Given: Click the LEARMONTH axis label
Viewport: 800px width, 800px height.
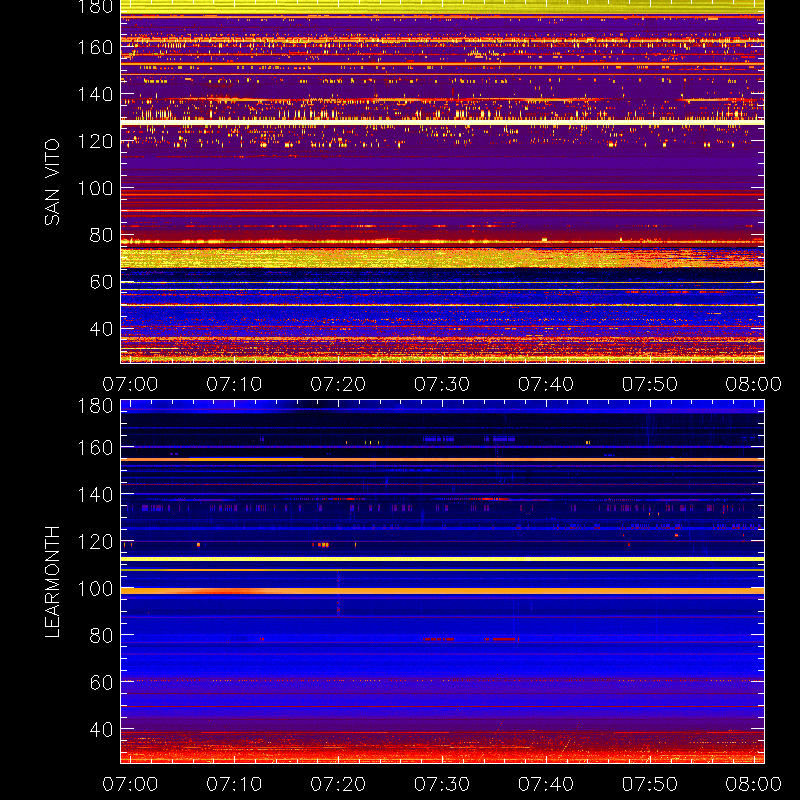Looking at the screenshot, I should coord(52,582).
